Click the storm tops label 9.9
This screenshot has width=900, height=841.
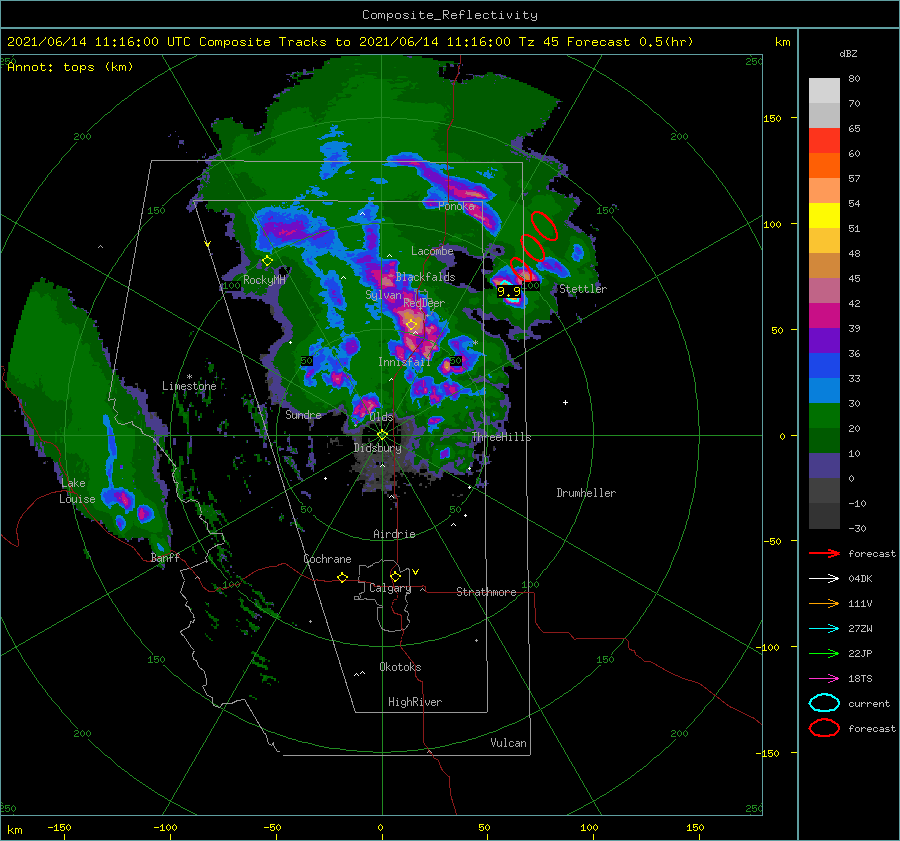(509, 292)
